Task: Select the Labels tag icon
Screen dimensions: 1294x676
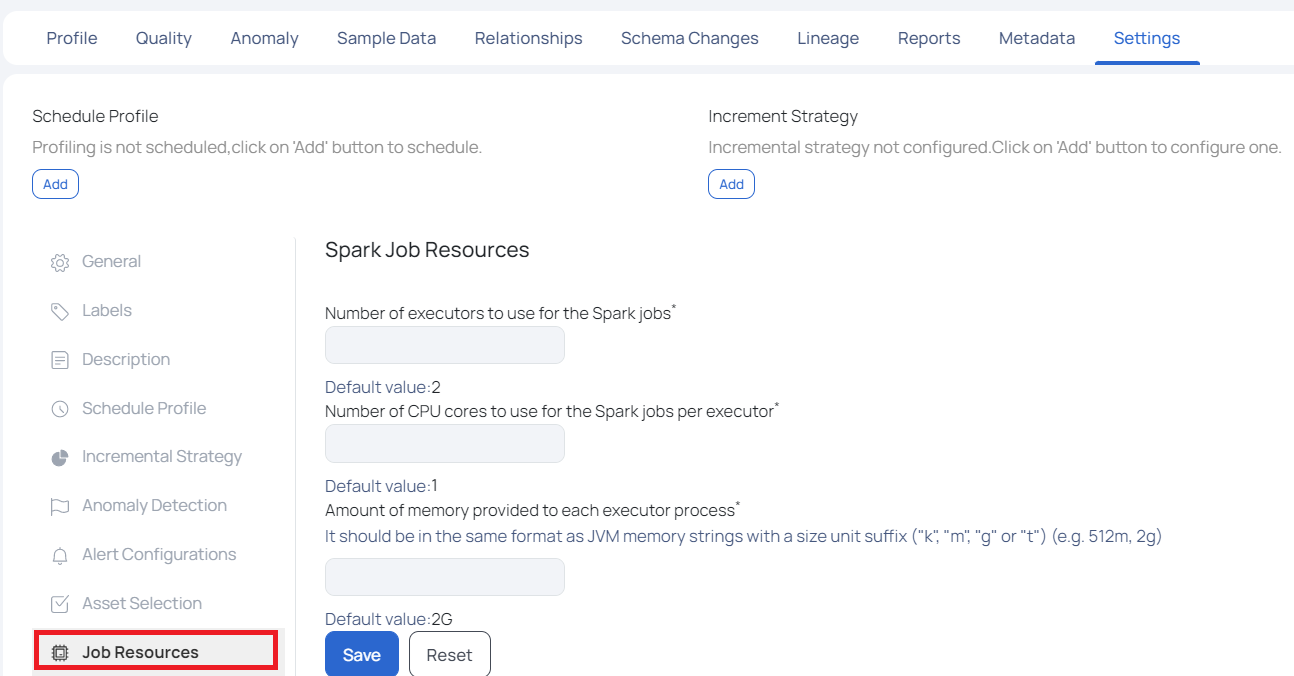Action: [x=60, y=312]
